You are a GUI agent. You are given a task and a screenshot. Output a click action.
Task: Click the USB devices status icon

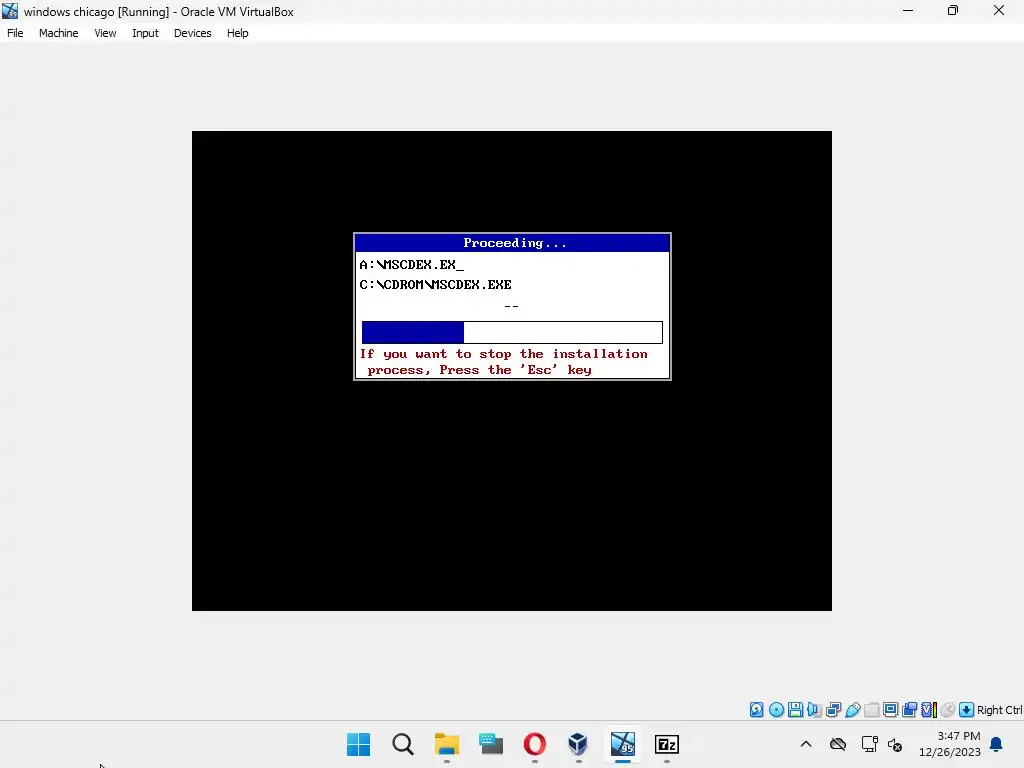852,710
